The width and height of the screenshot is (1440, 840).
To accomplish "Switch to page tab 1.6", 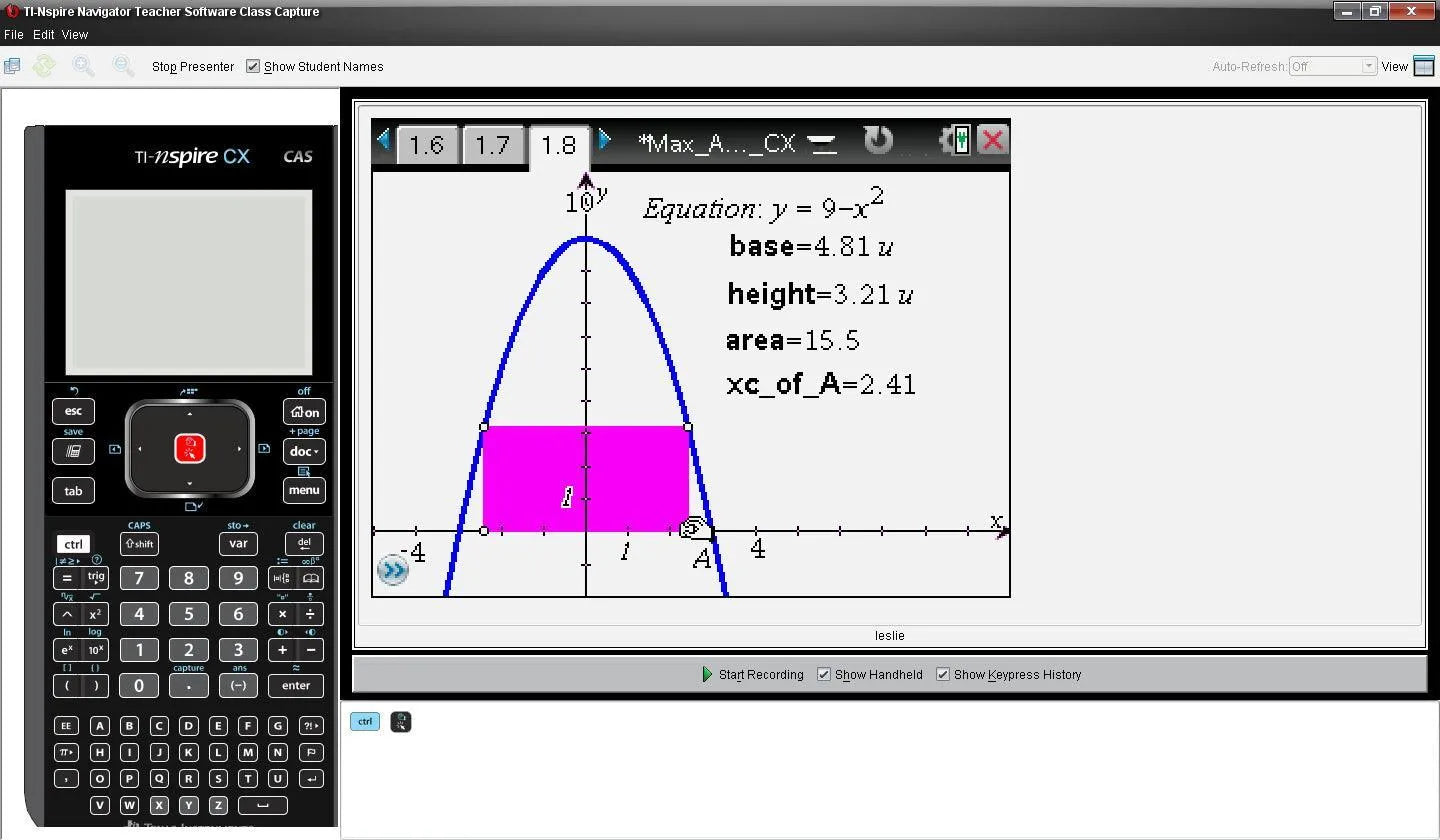I will [428, 145].
